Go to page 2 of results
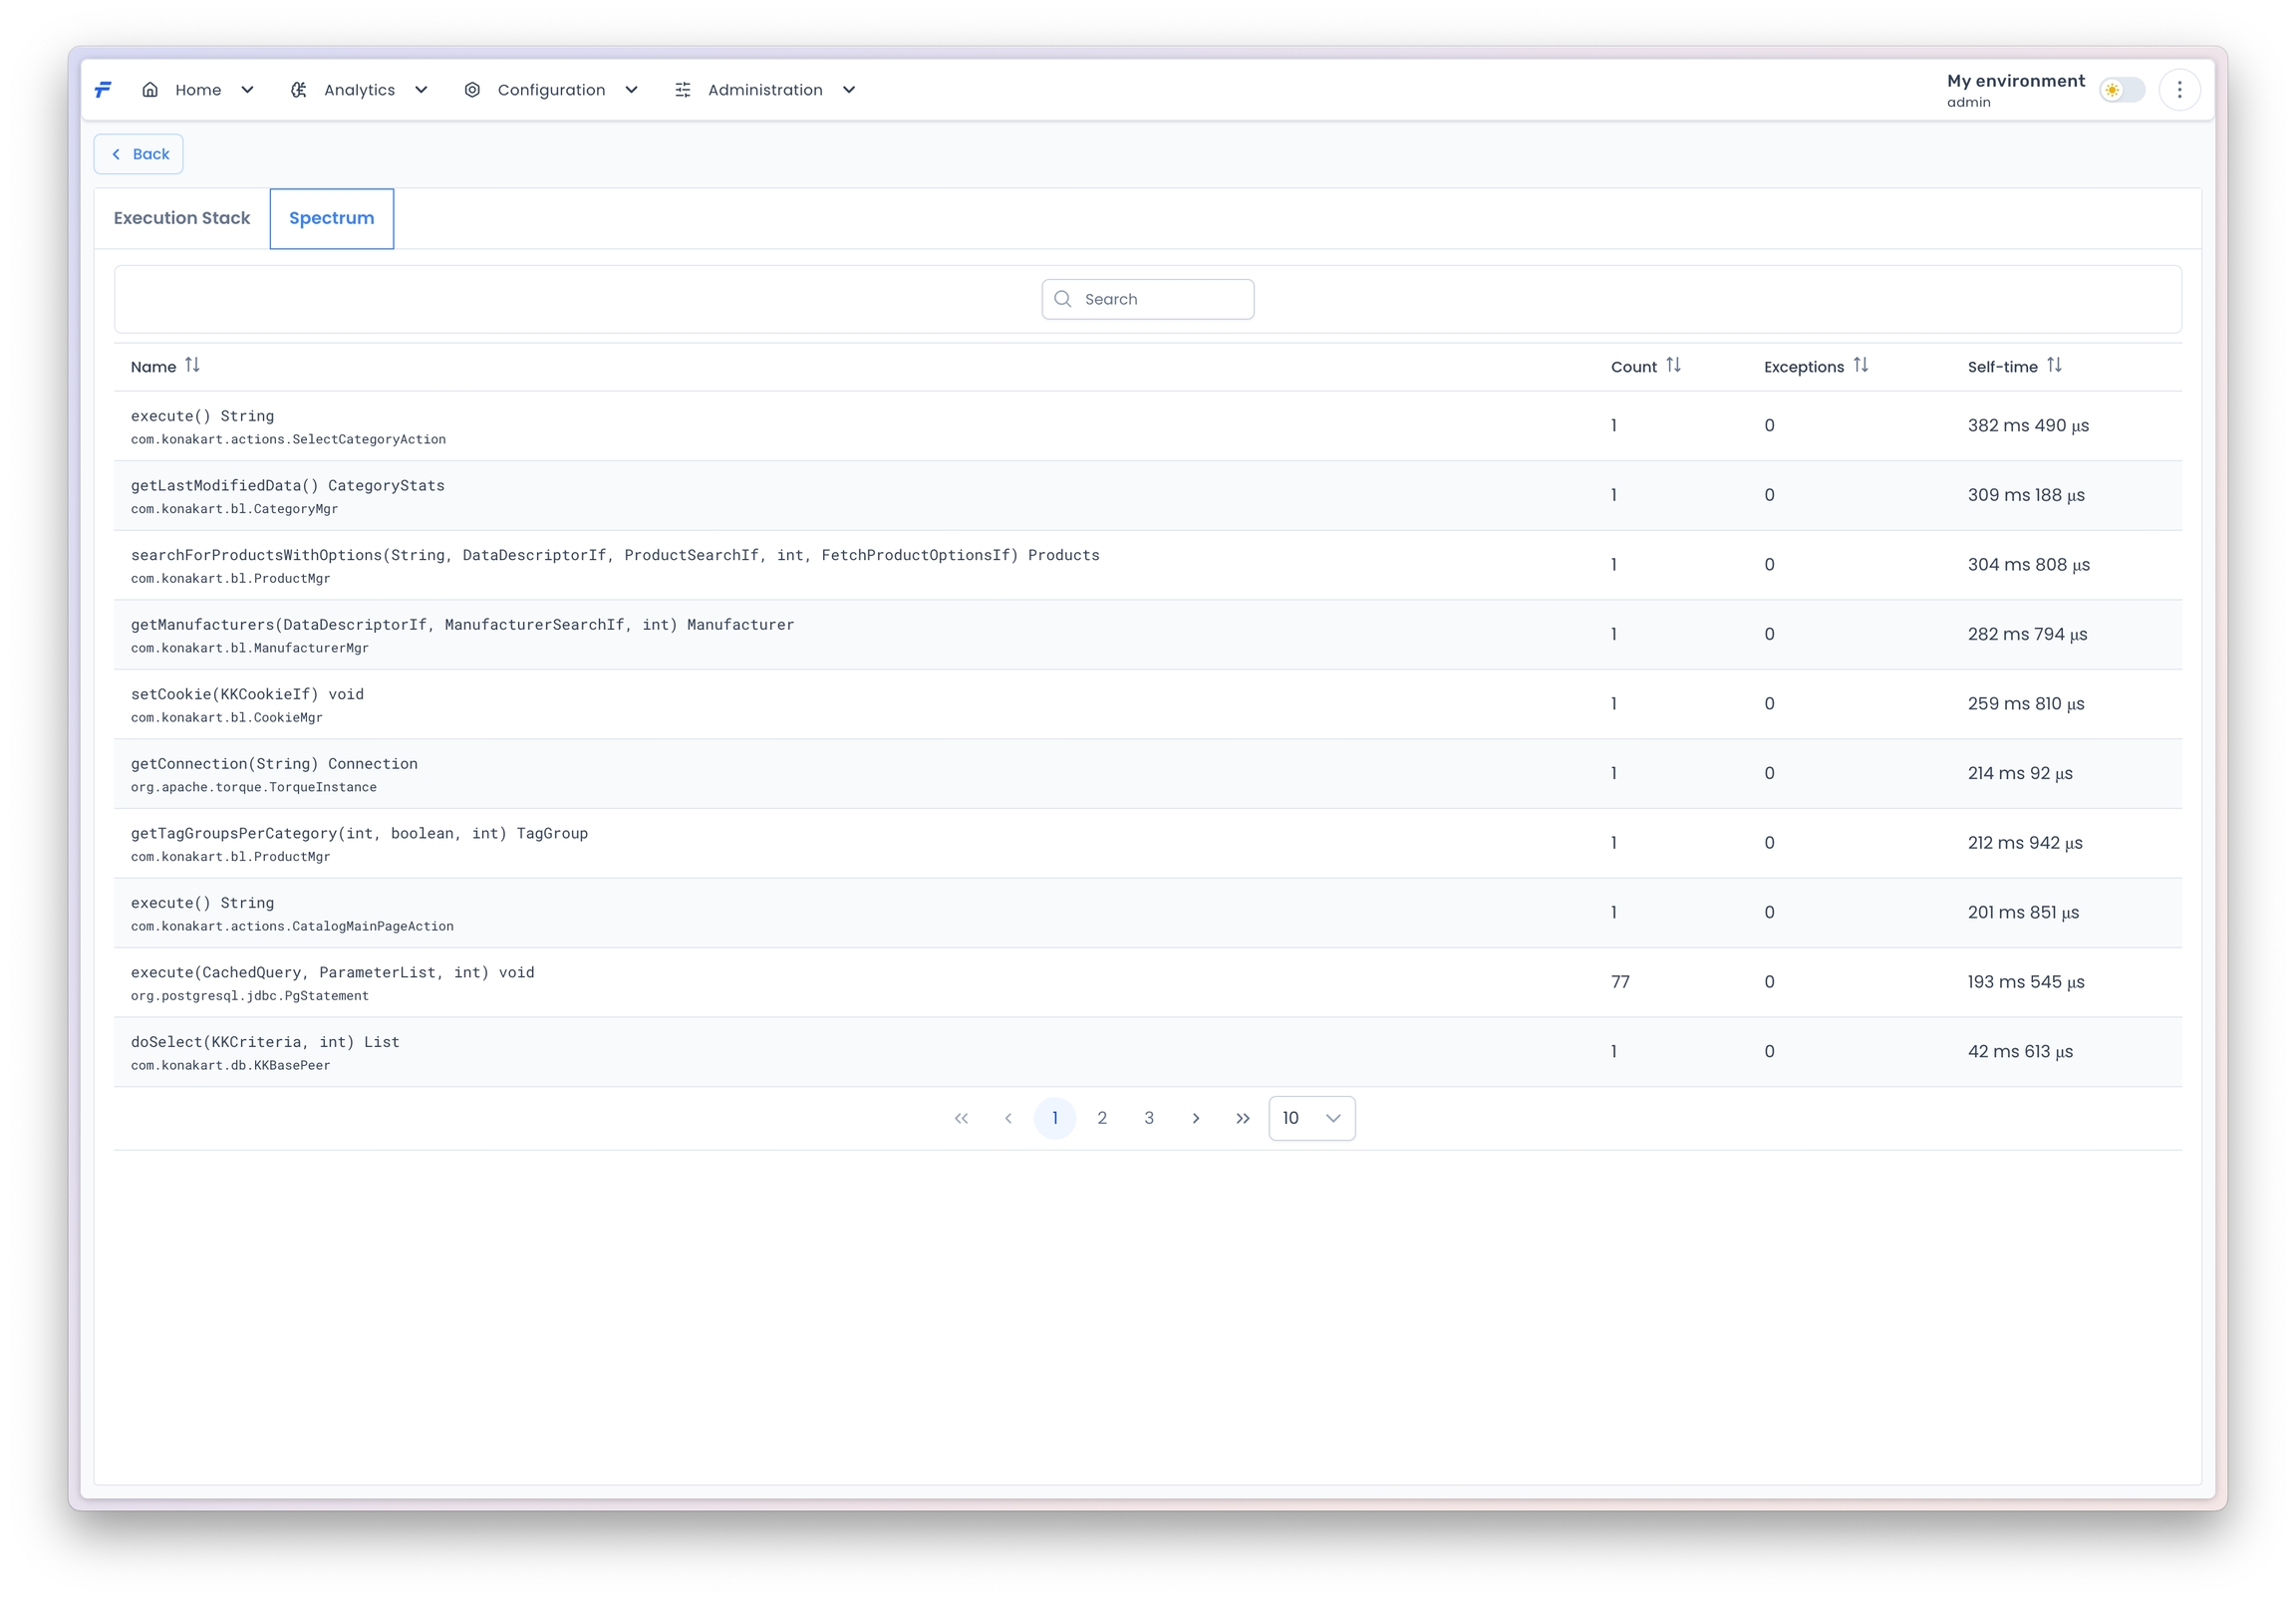The image size is (2296, 1601). click(x=1102, y=1118)
